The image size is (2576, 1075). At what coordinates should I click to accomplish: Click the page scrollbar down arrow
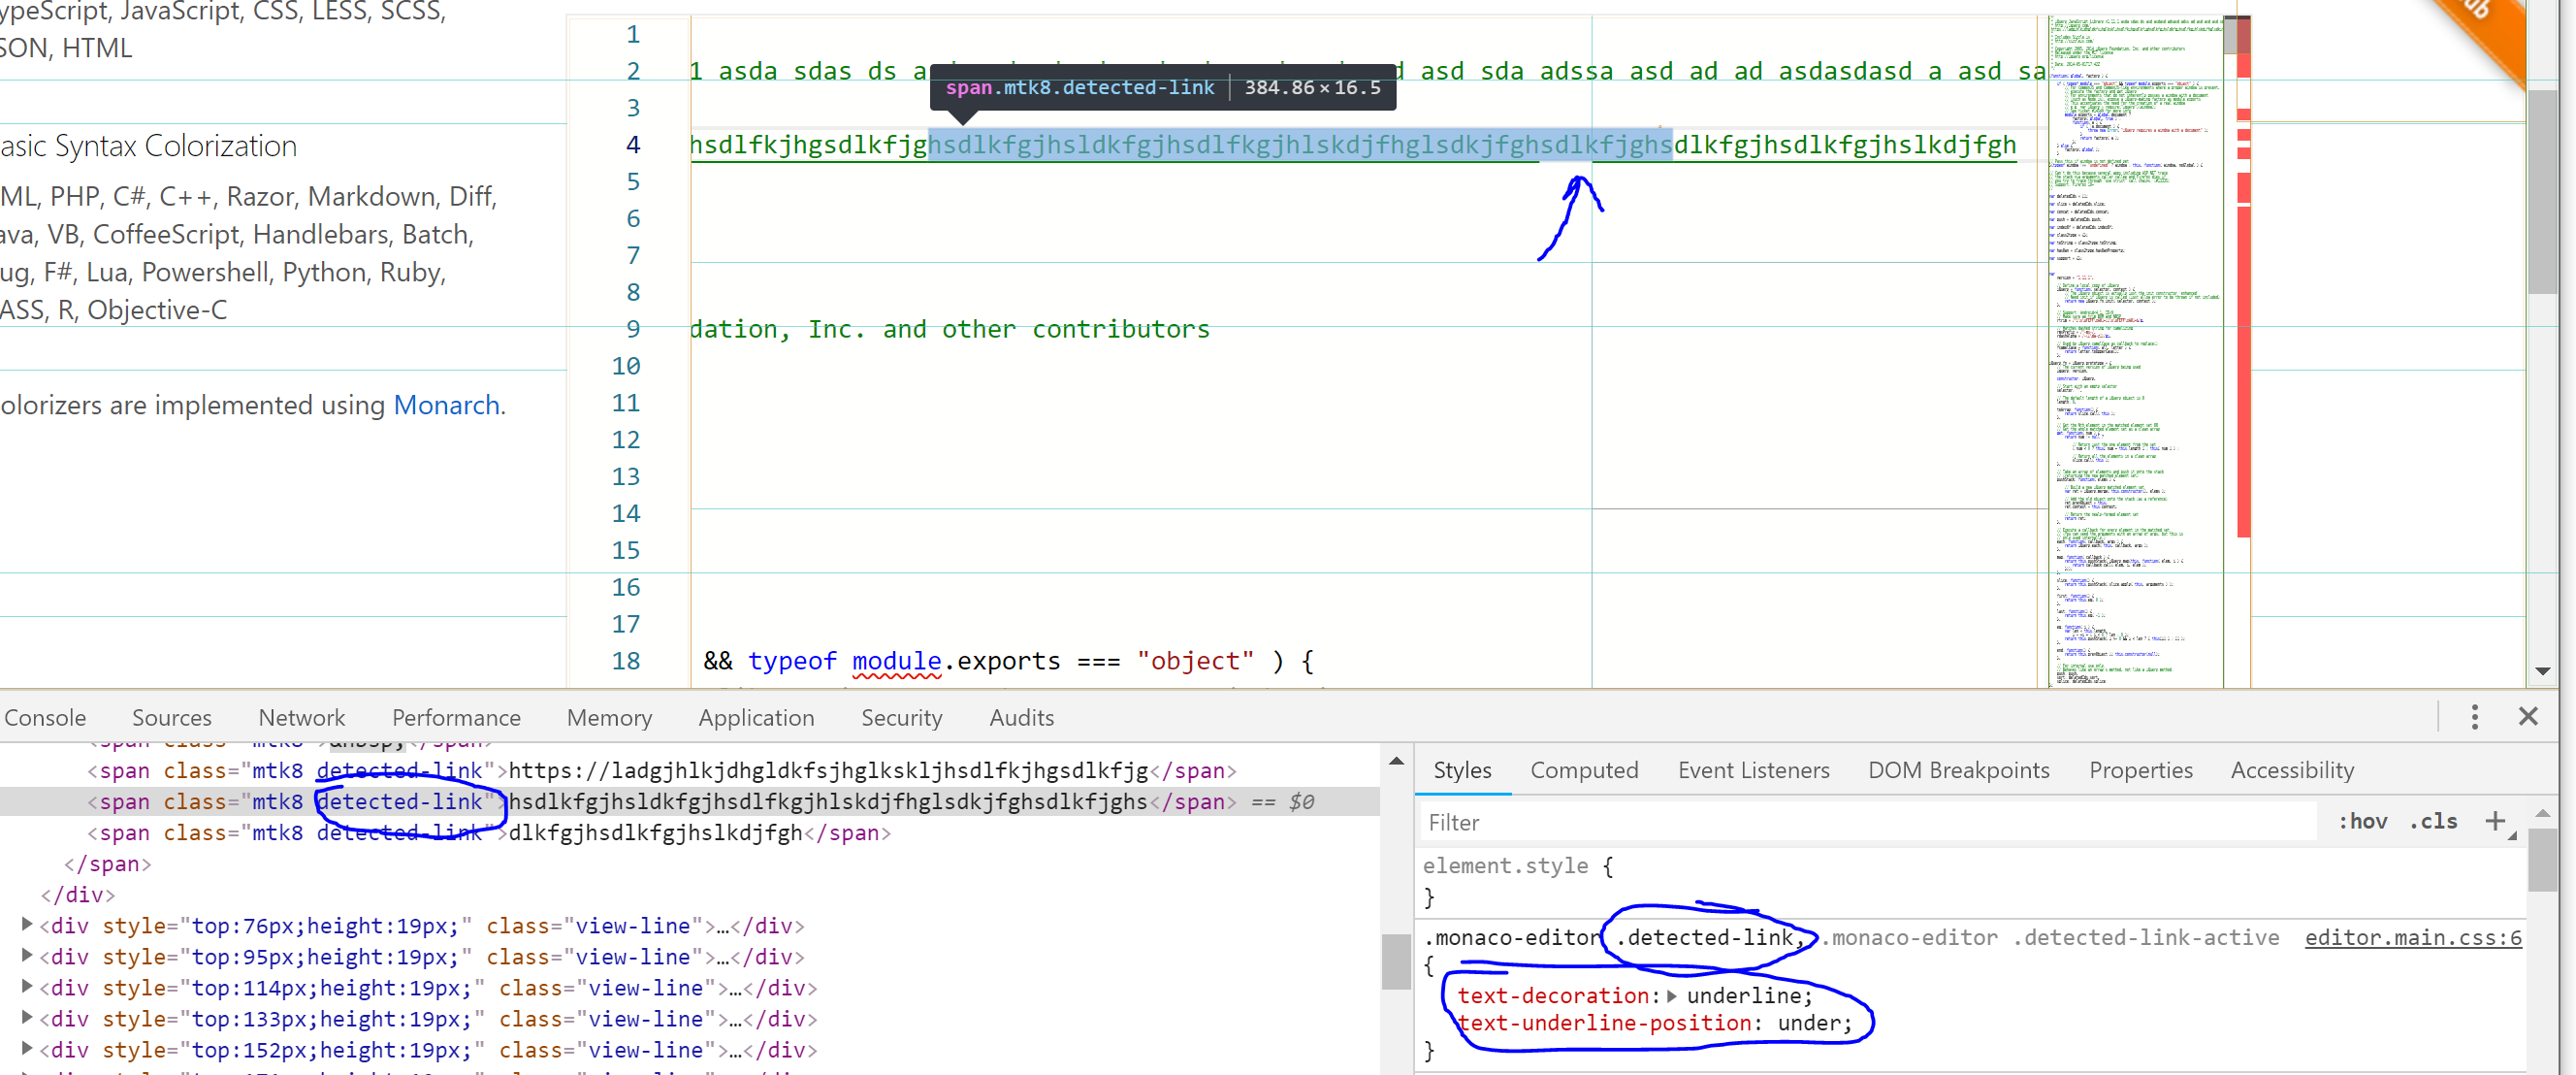coord(2541,671)
